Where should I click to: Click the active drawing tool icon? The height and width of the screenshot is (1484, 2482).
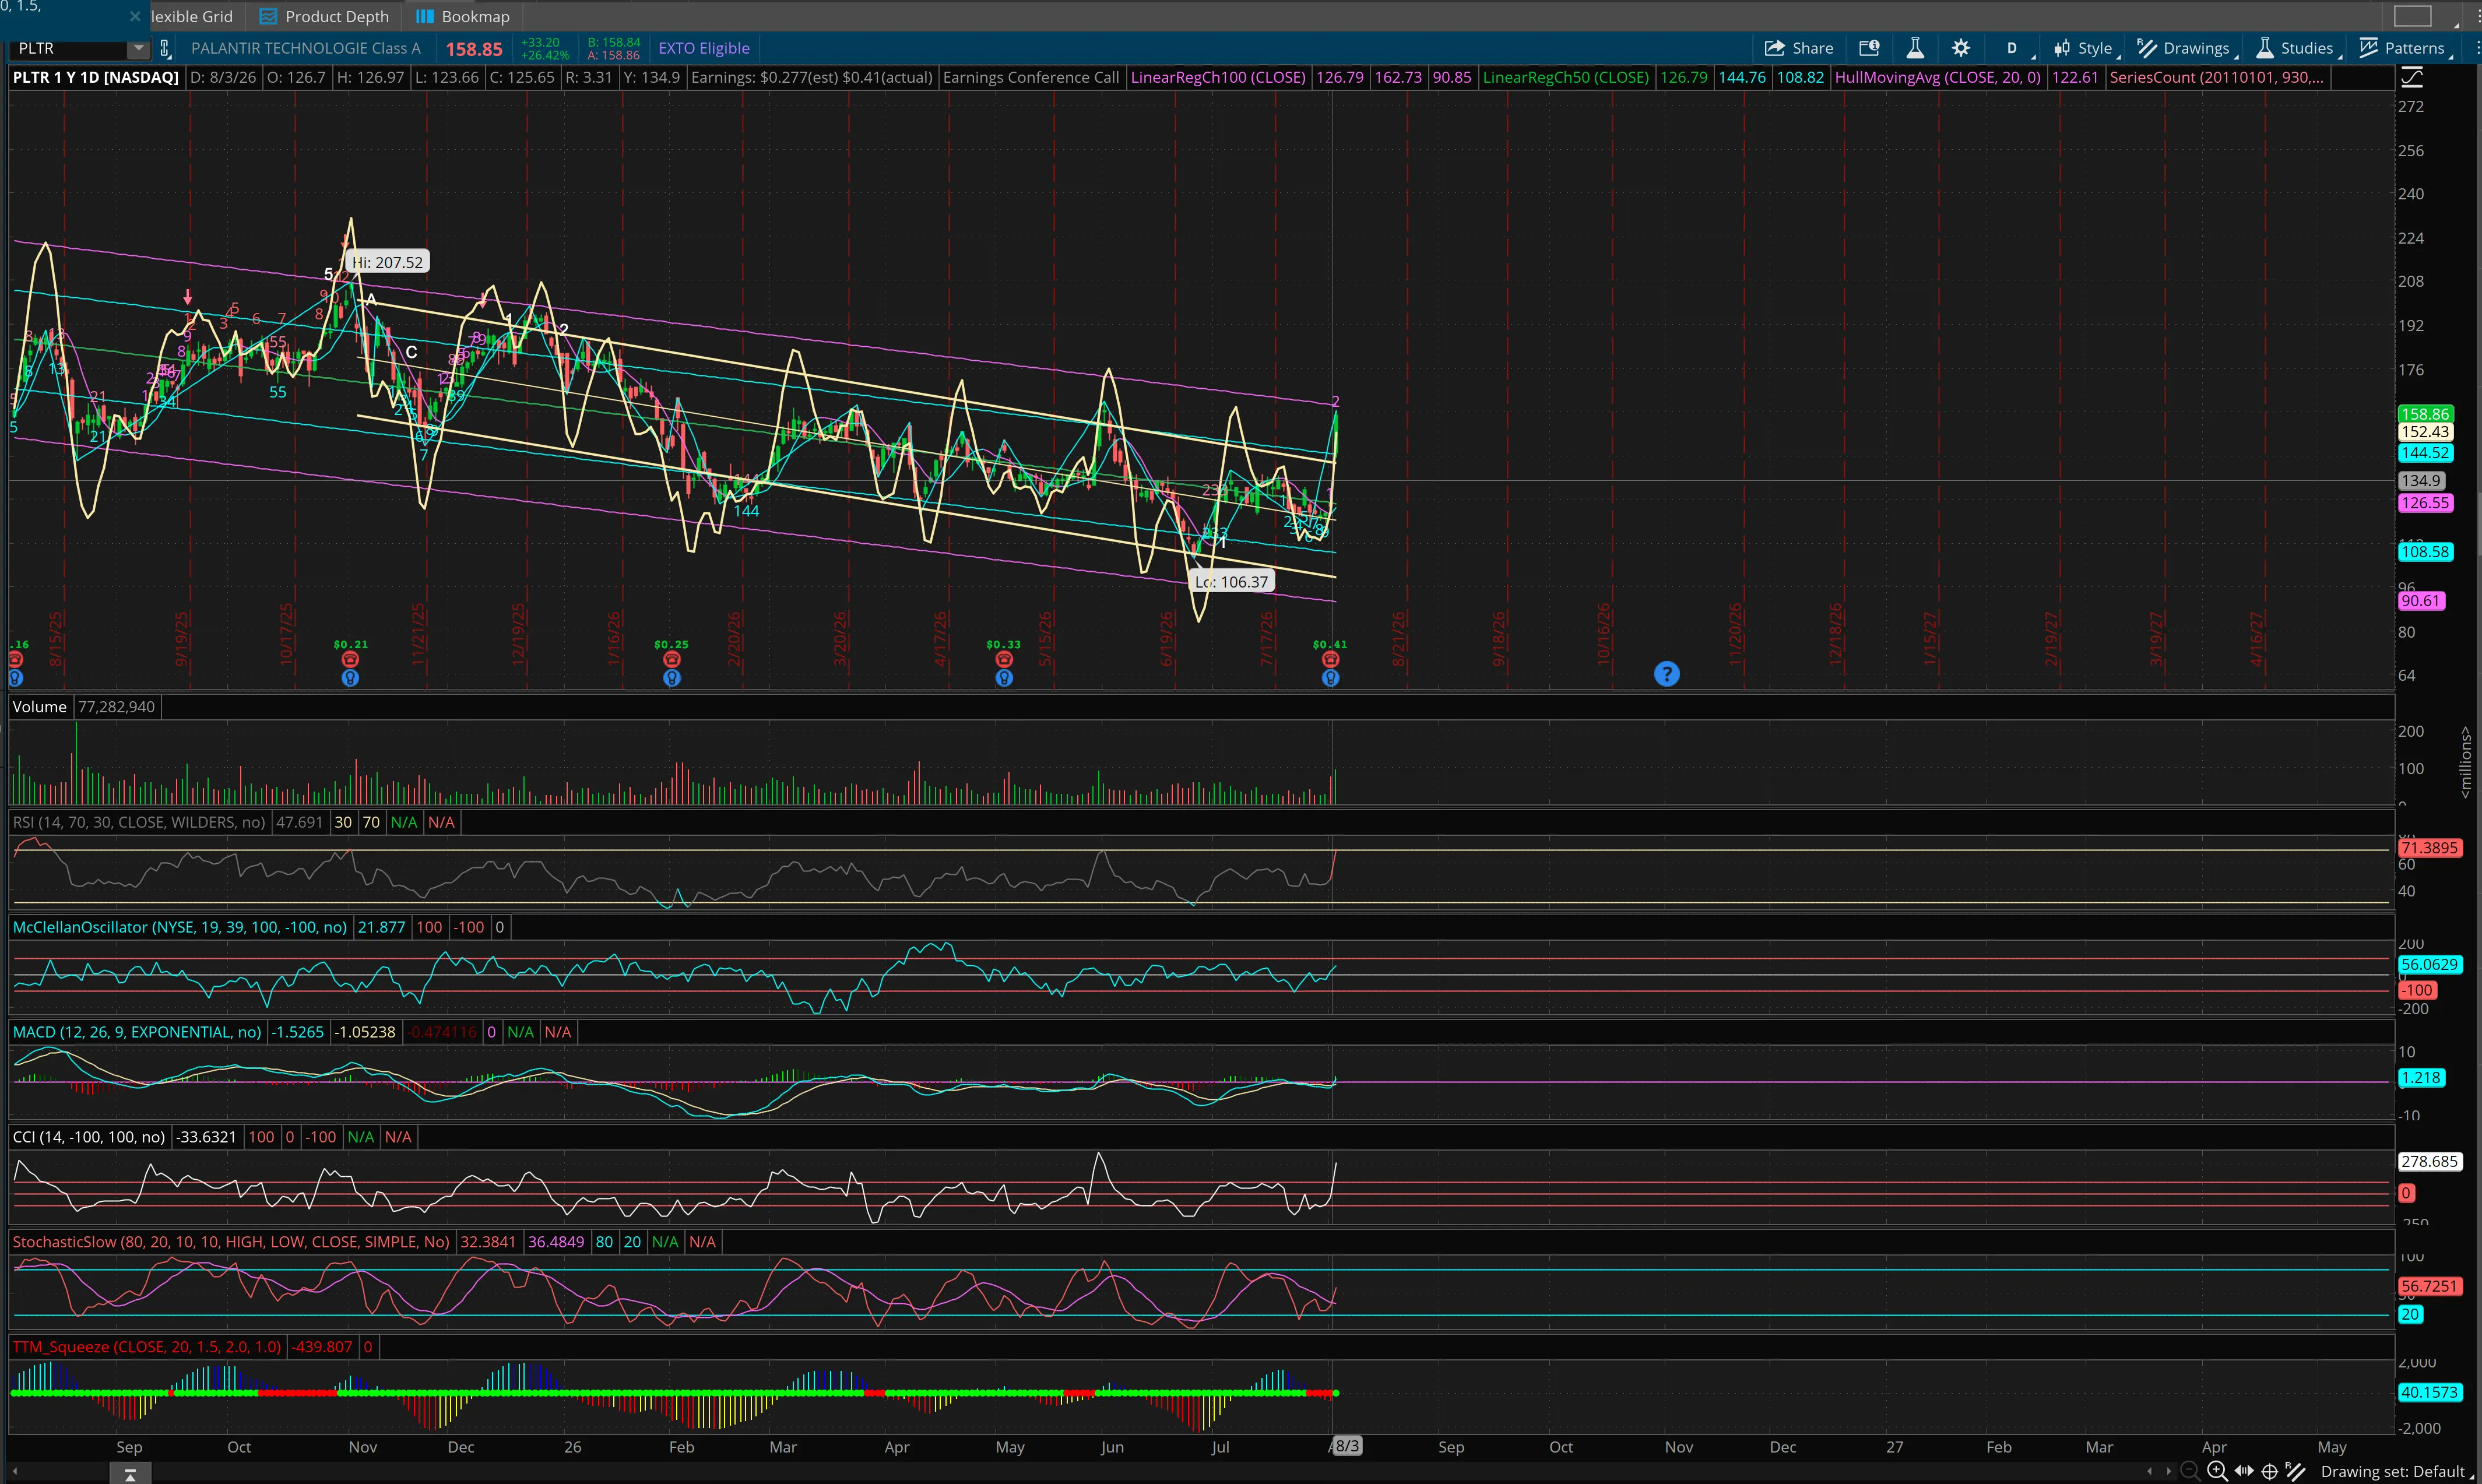click(x=2295, y=1471)
